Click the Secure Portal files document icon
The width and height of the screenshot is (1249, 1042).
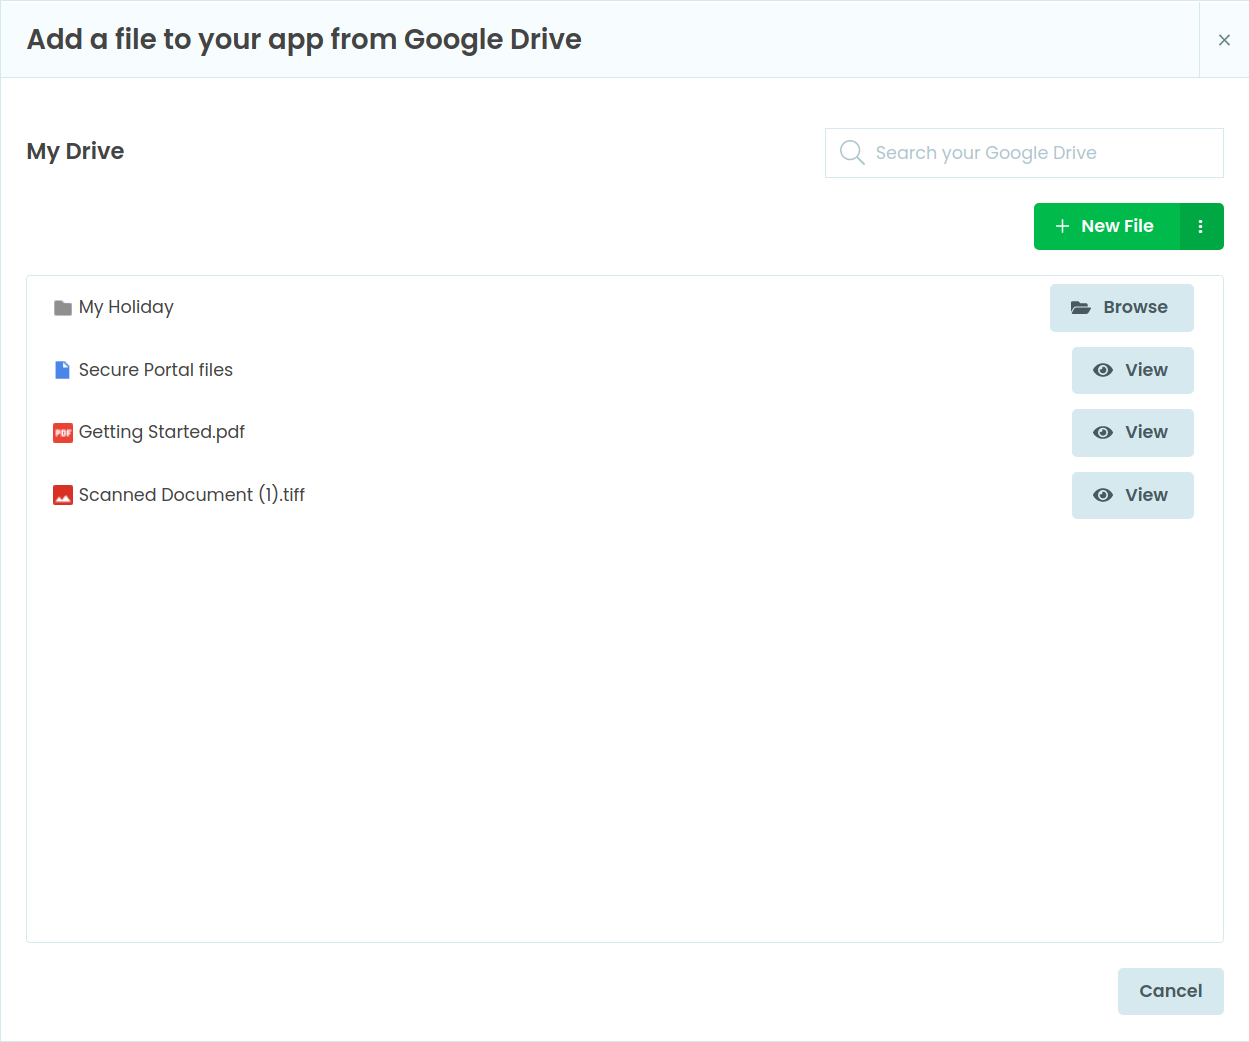click(61, 369)
